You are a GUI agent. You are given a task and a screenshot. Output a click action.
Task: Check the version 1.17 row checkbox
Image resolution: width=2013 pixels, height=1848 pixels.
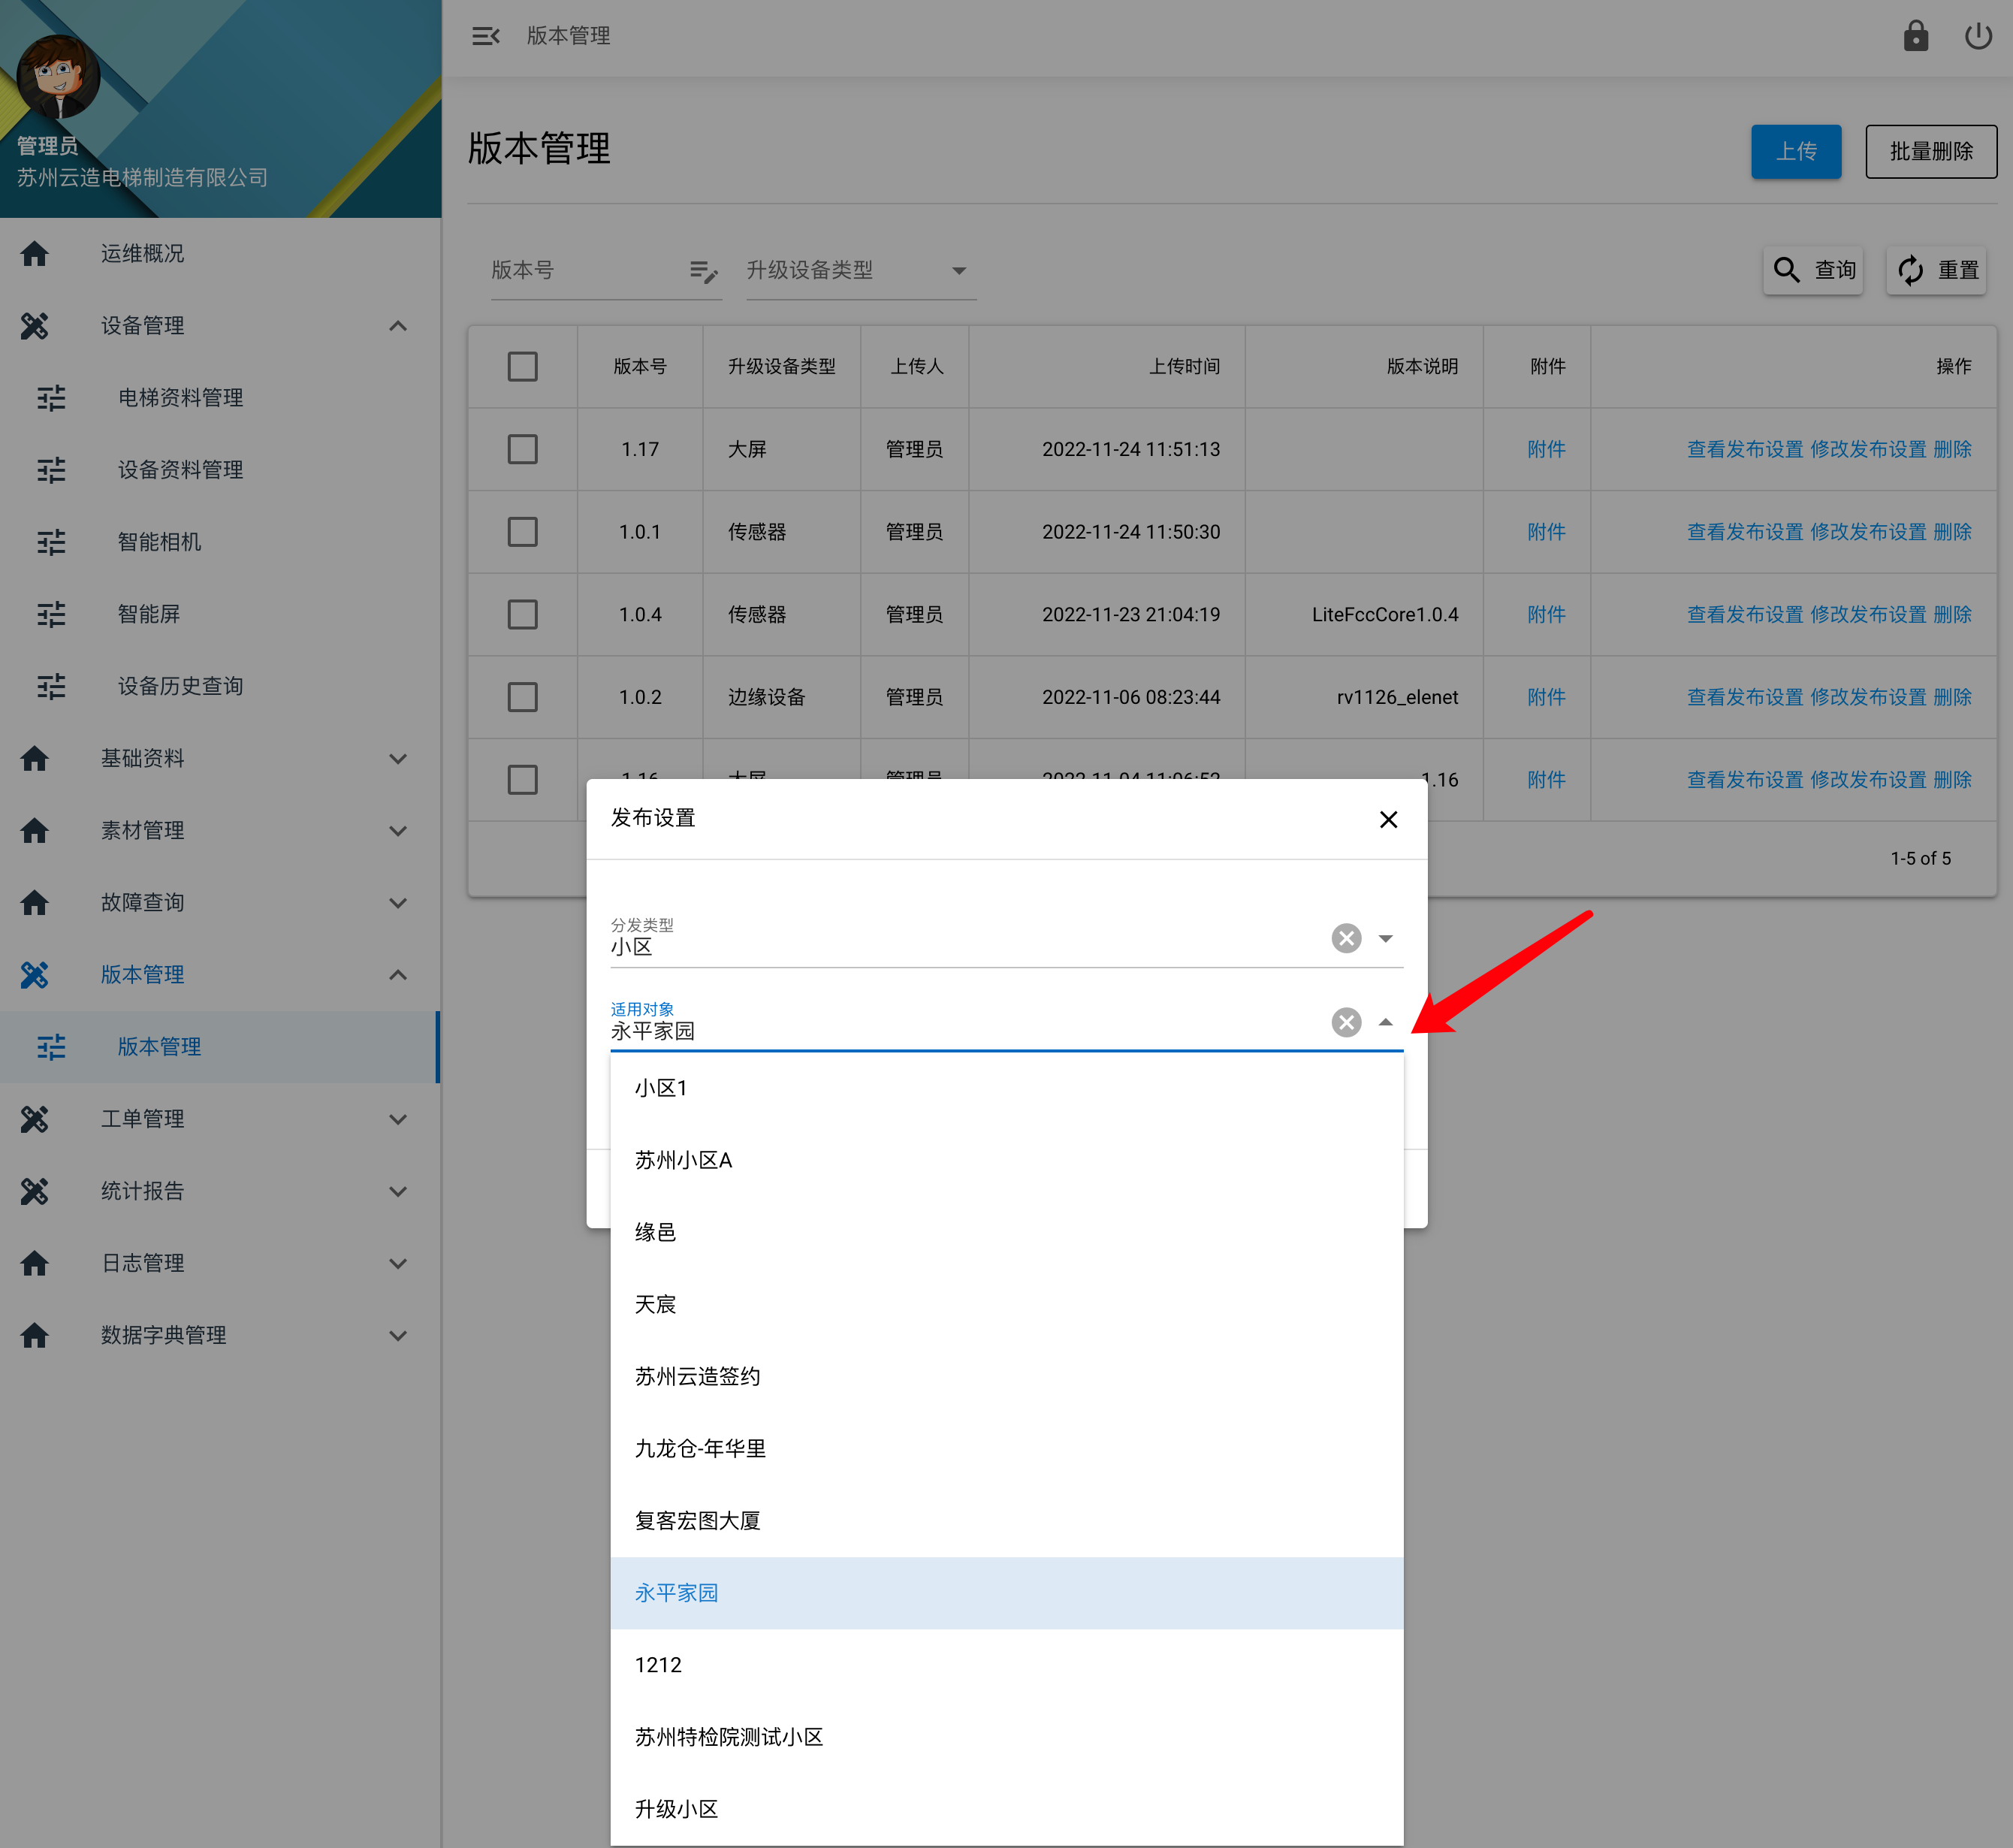tap(522, 449)
